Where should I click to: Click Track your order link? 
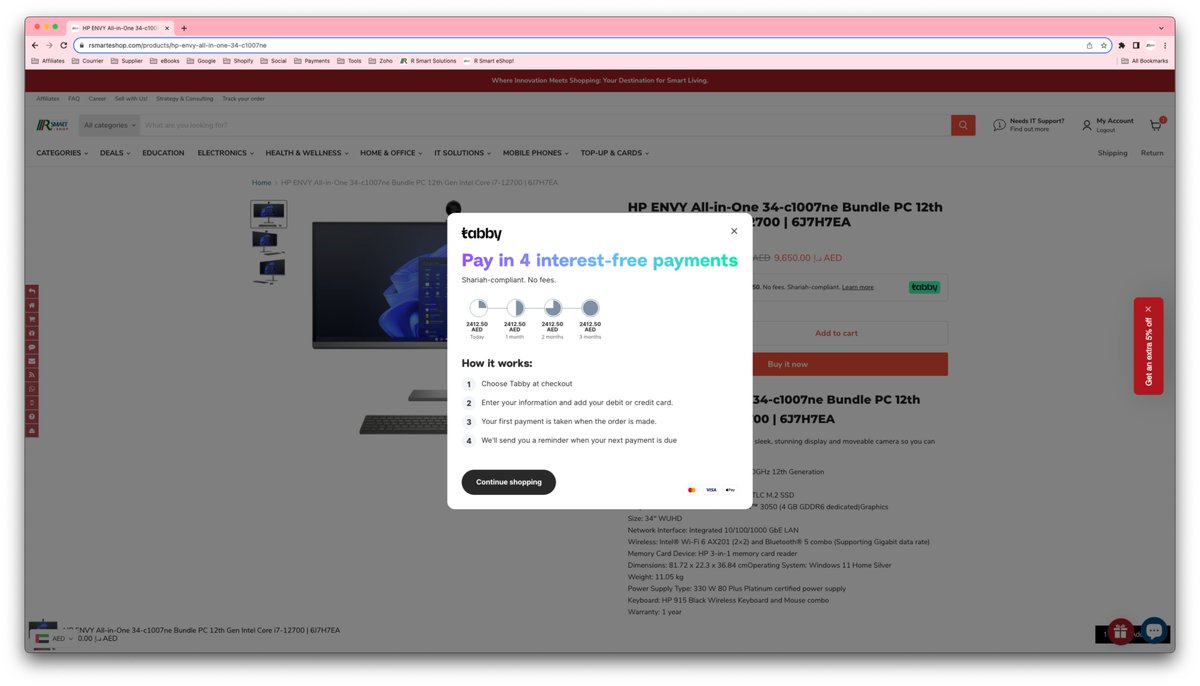(243, 99)
